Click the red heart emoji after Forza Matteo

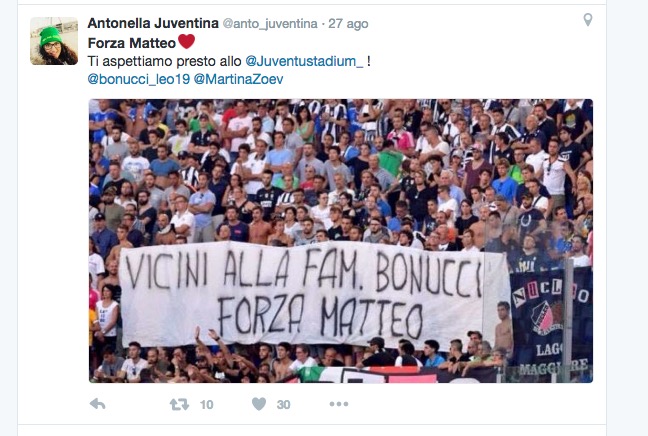click(x=186, y=41)
